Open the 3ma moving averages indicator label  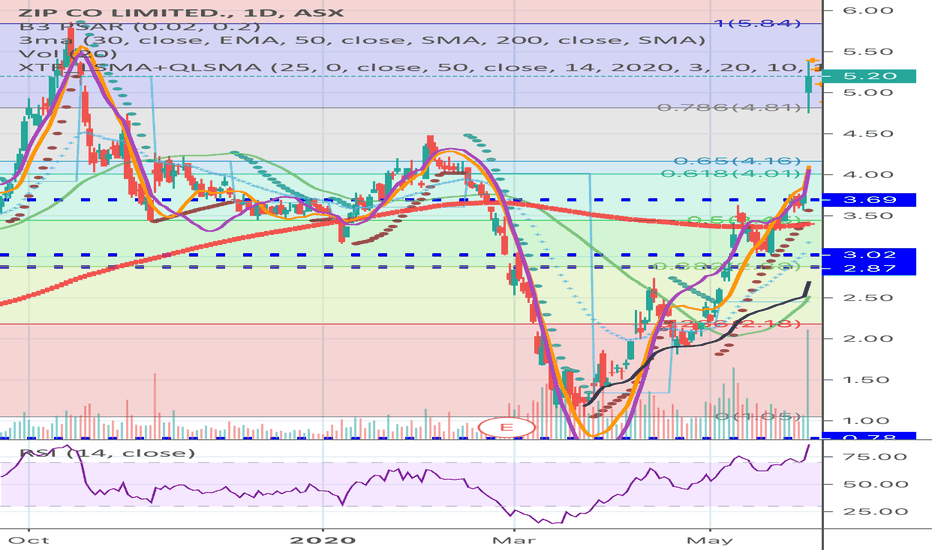tap(362, 40)
